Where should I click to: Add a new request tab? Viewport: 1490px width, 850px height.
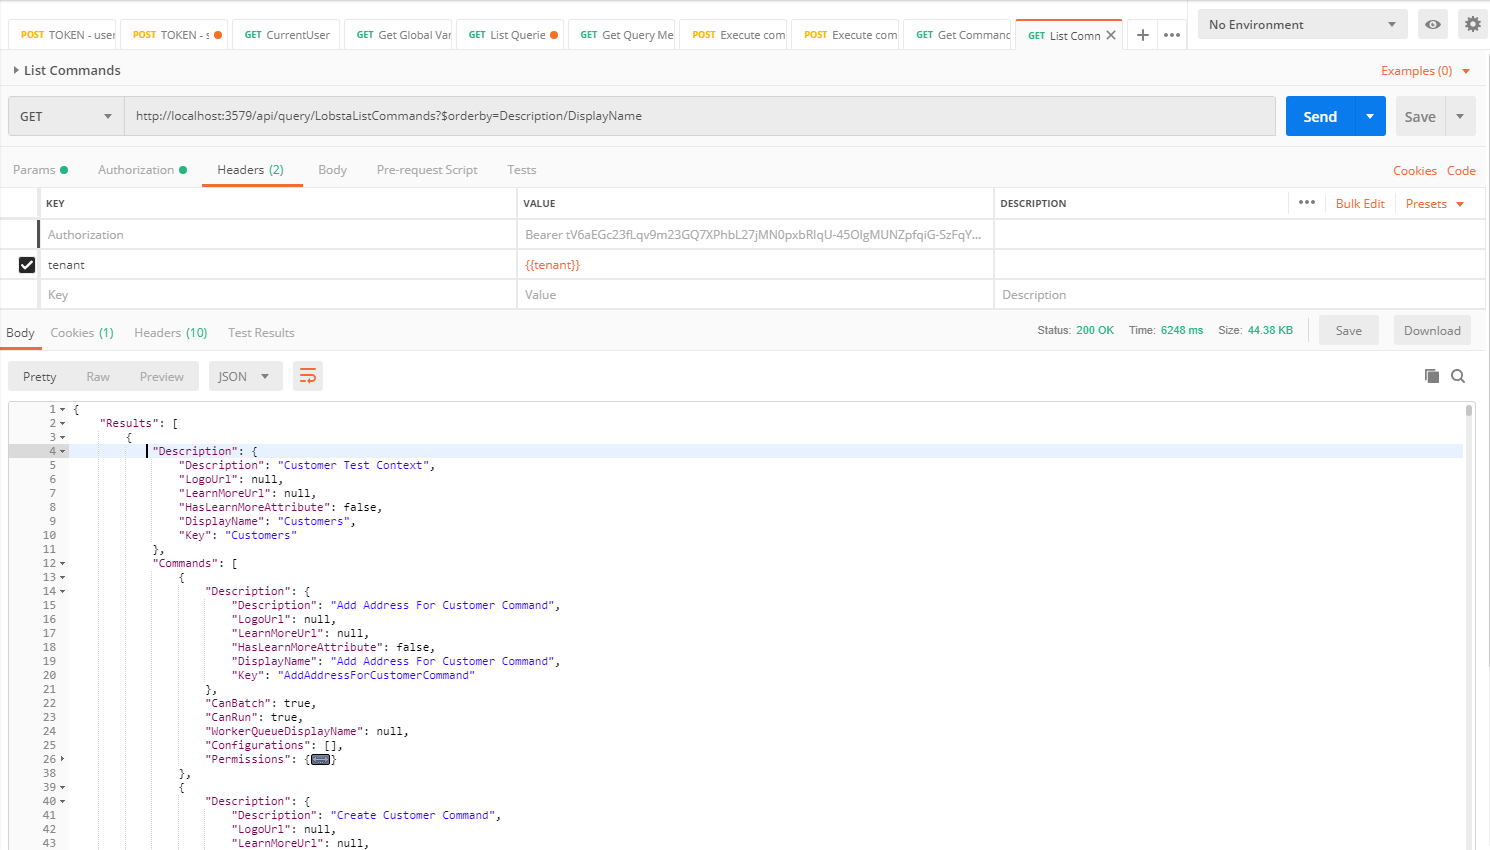pos(1142,35)
